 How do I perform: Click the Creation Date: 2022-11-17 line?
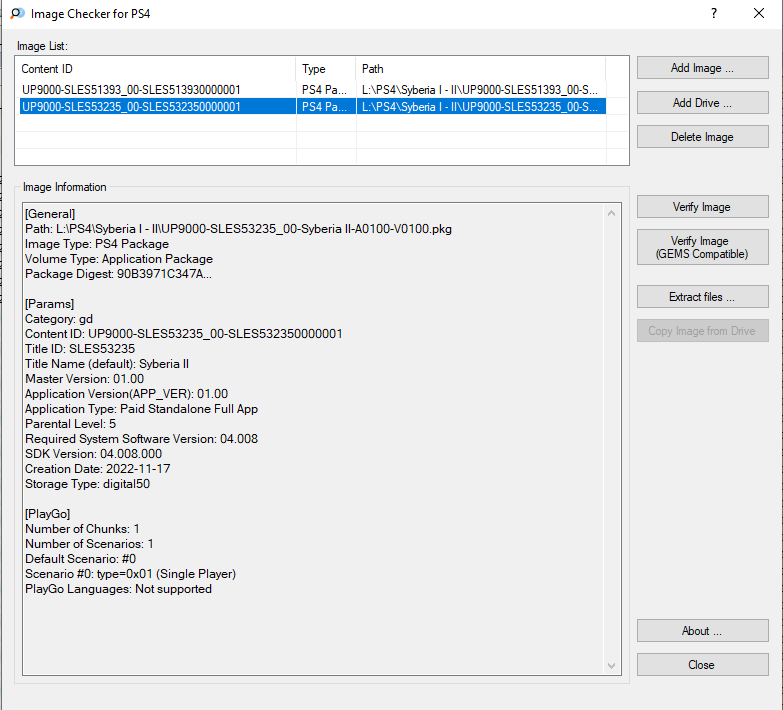pyautogui.click(x=97, y=468)
